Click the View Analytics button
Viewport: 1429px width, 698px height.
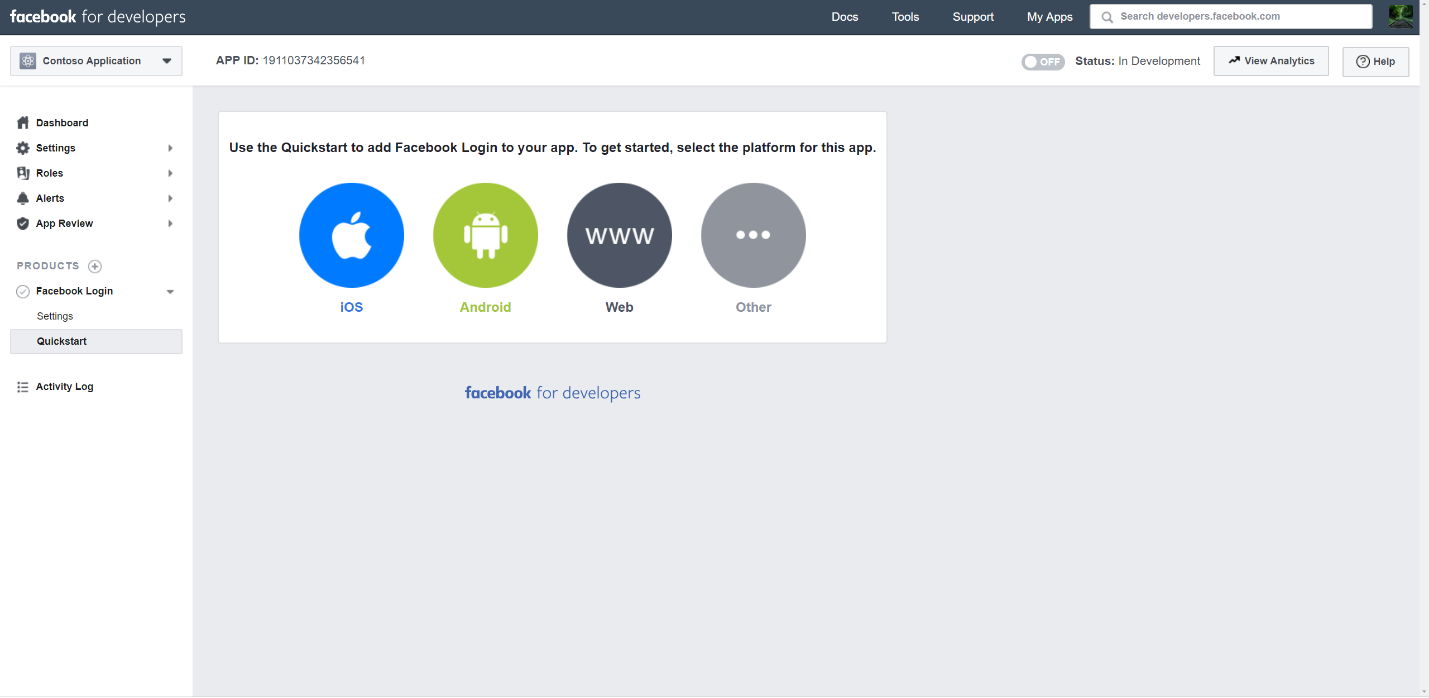1270,61
